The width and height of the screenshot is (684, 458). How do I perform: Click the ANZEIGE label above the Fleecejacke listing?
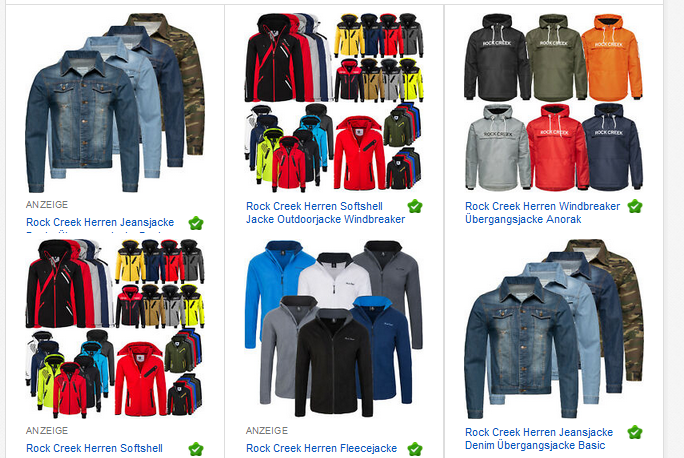267,431
